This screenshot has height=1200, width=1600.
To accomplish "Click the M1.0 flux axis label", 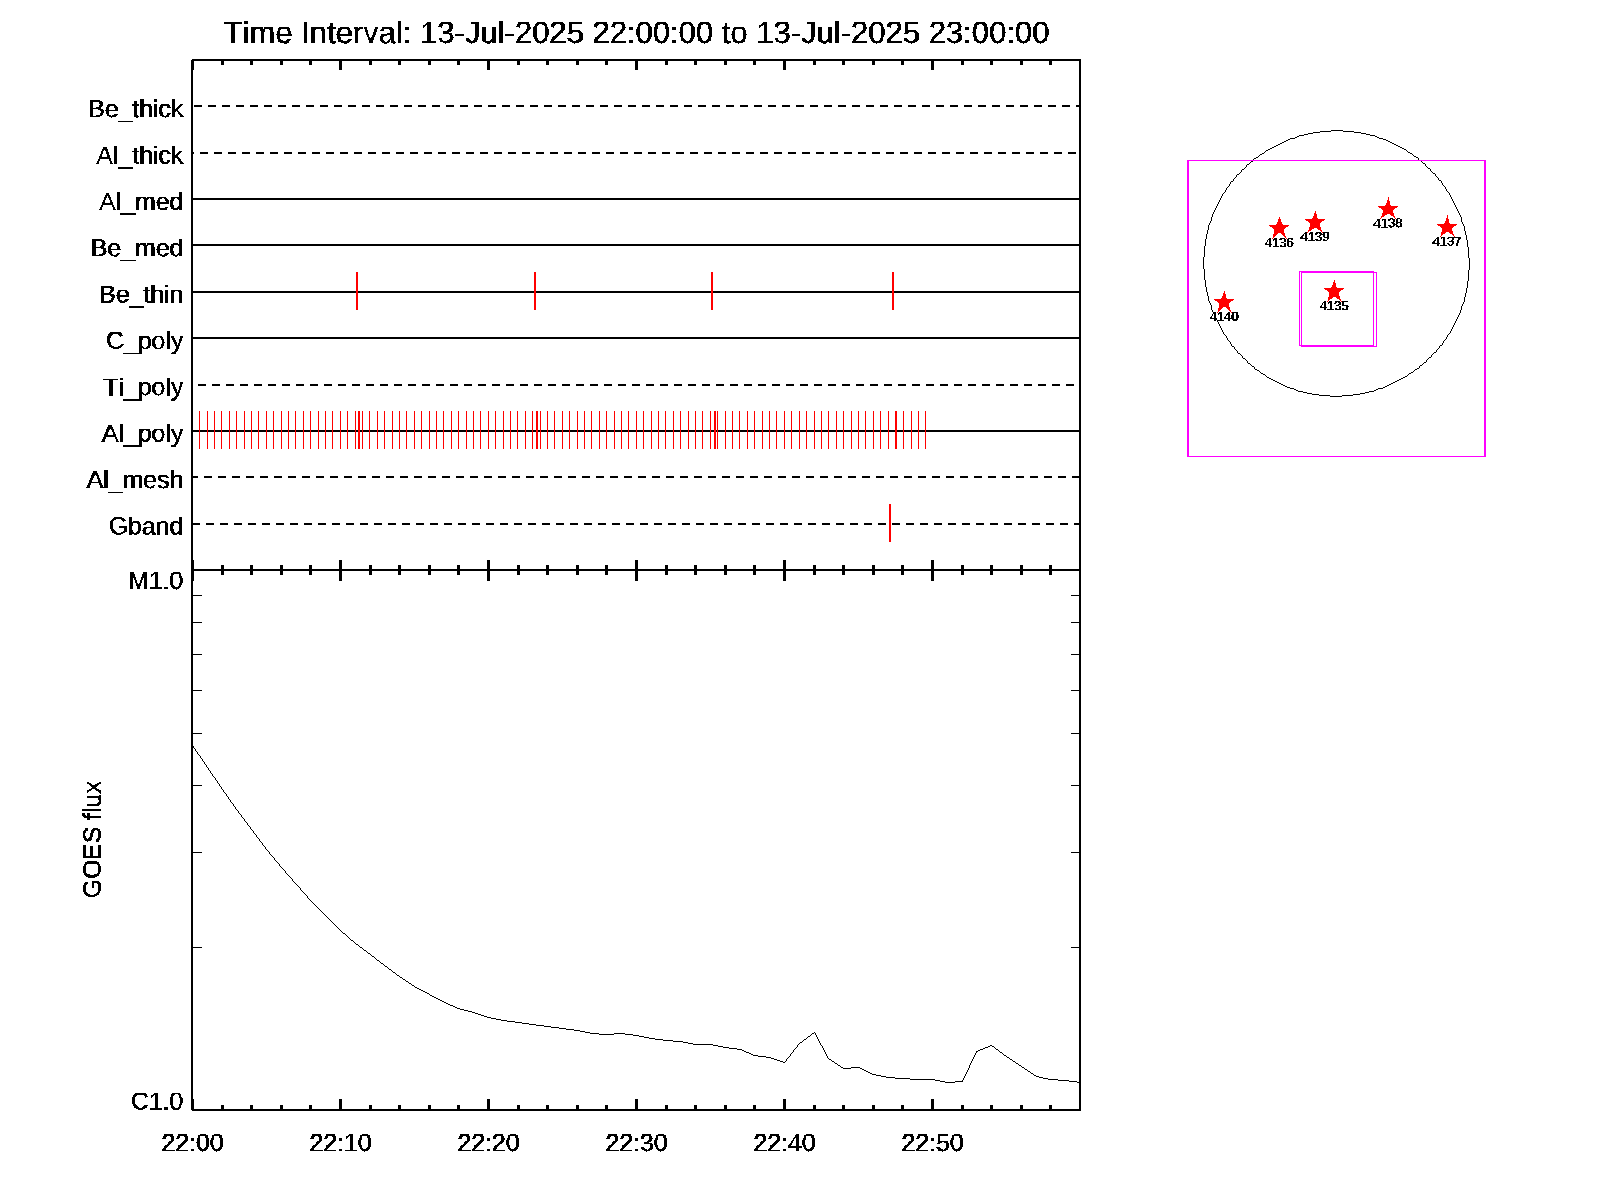I will tap(156, 581).
